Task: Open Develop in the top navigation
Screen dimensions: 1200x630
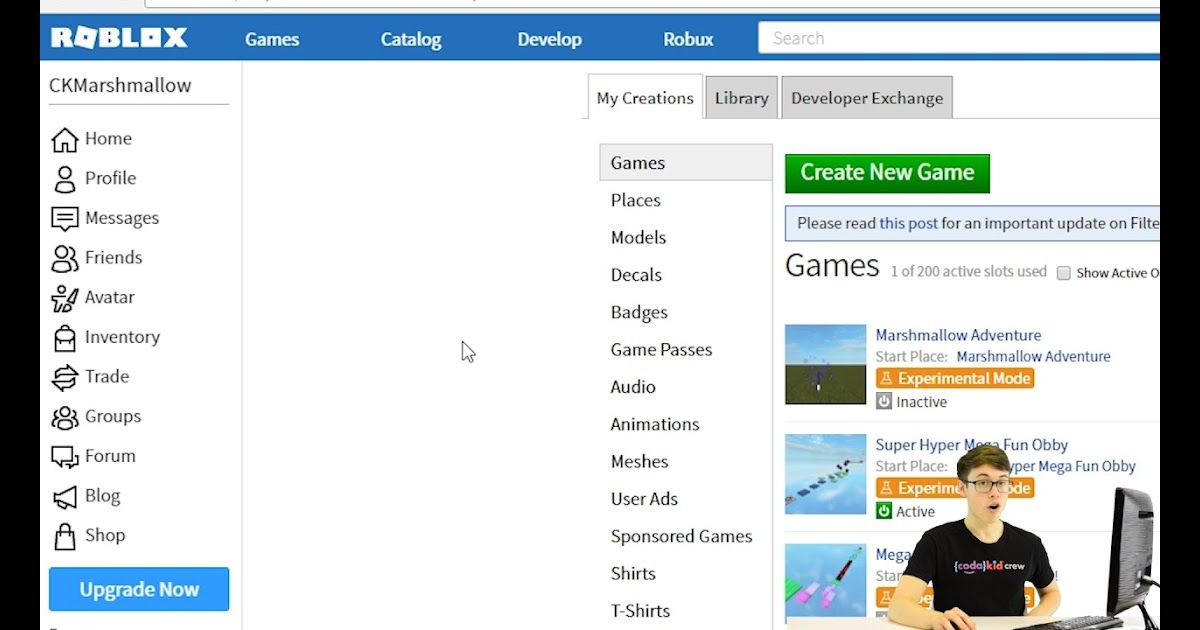Action: point(549,39)
